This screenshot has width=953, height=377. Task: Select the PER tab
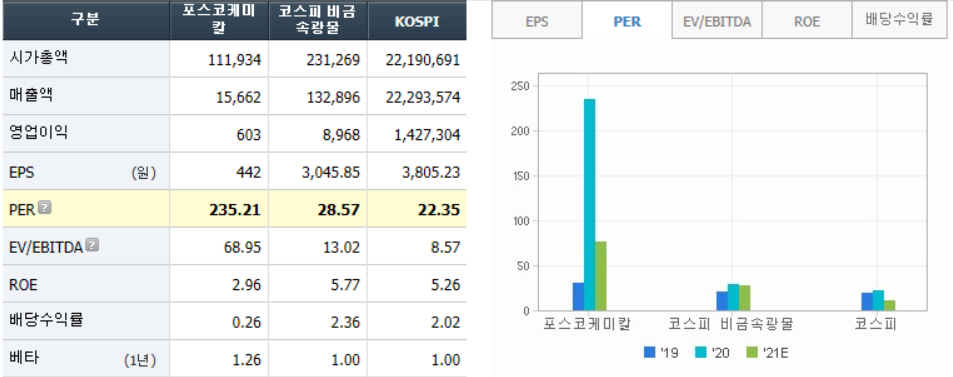pyautogui.click(x=627, y=21)
